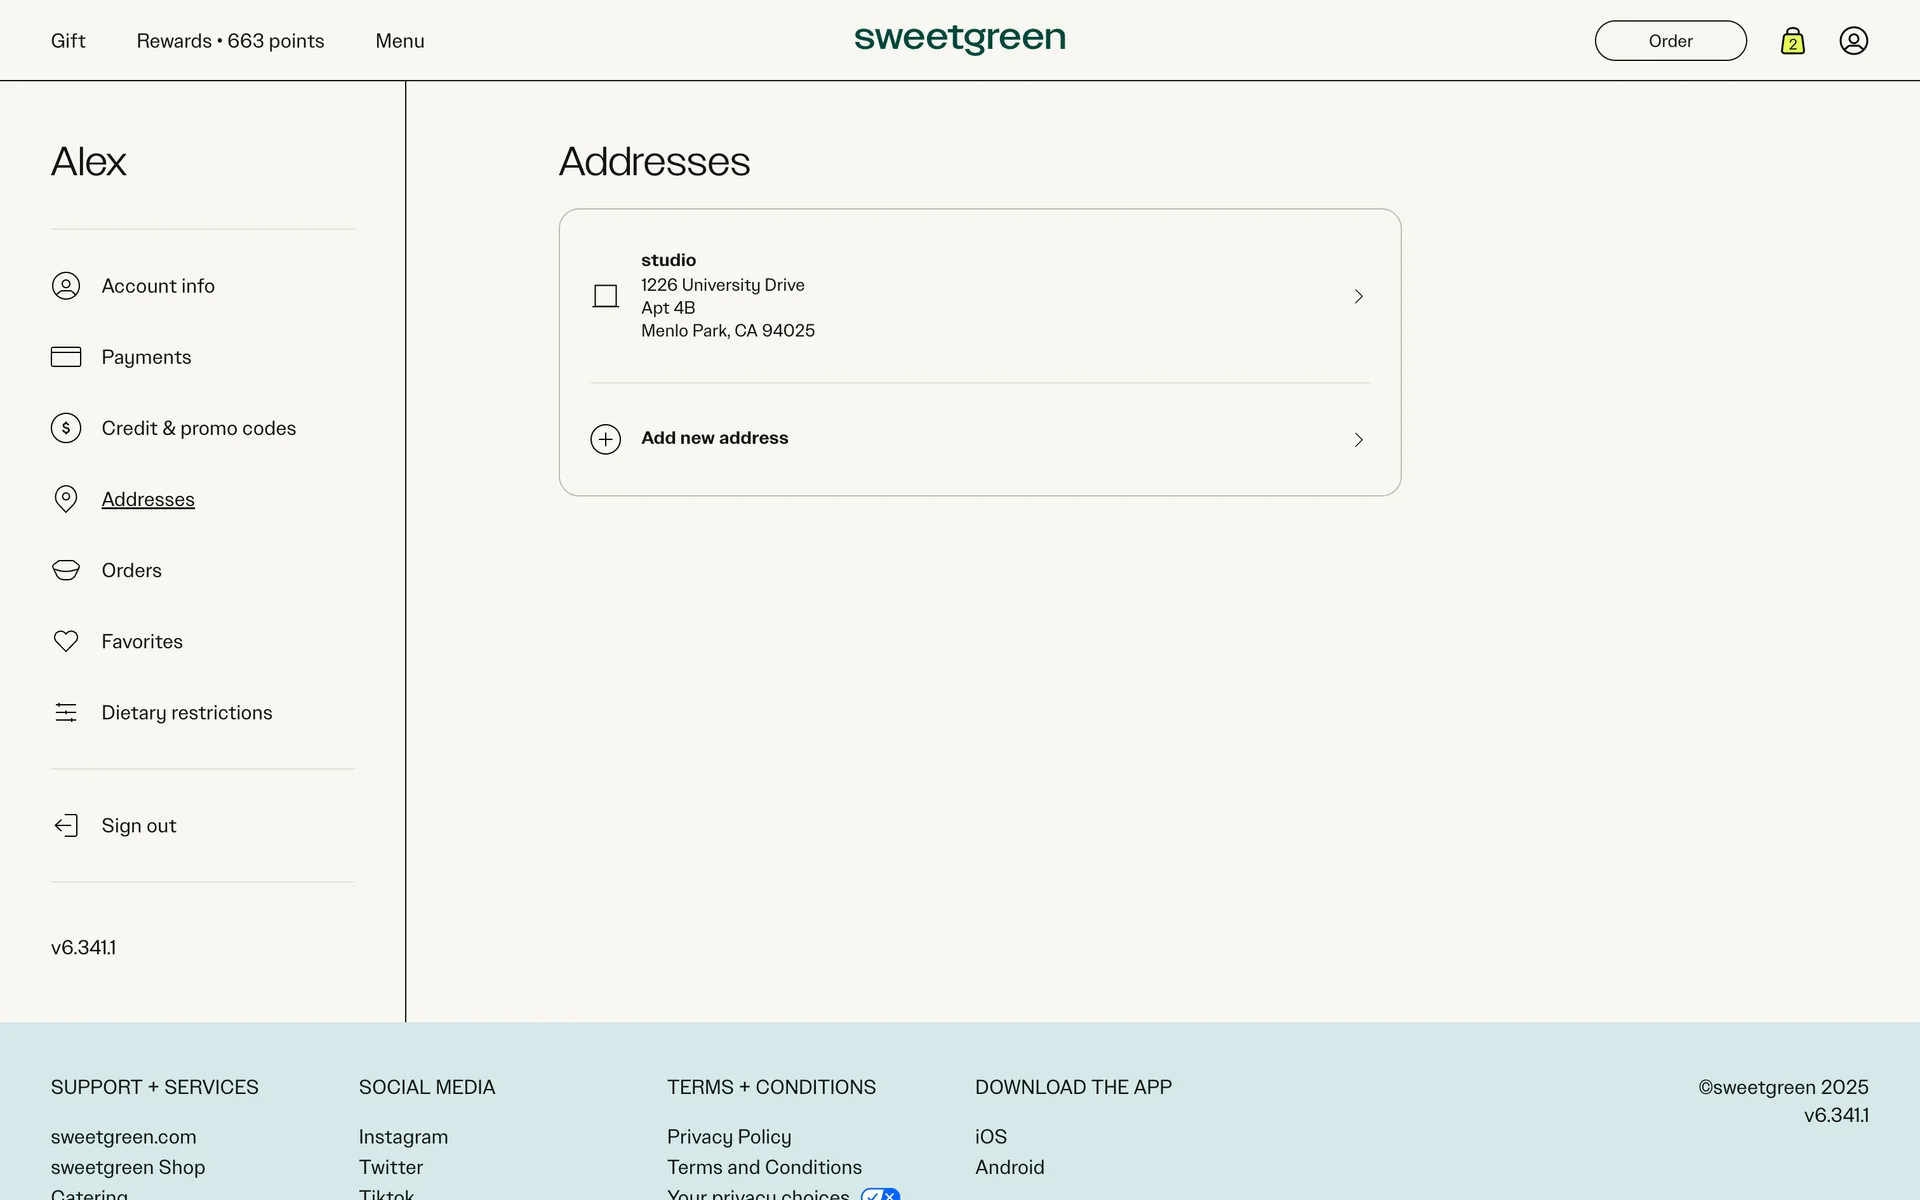Viewport: 1920px width, 1200px height.
Task: Click the plus circle to add address
Action: pos(605,439)
